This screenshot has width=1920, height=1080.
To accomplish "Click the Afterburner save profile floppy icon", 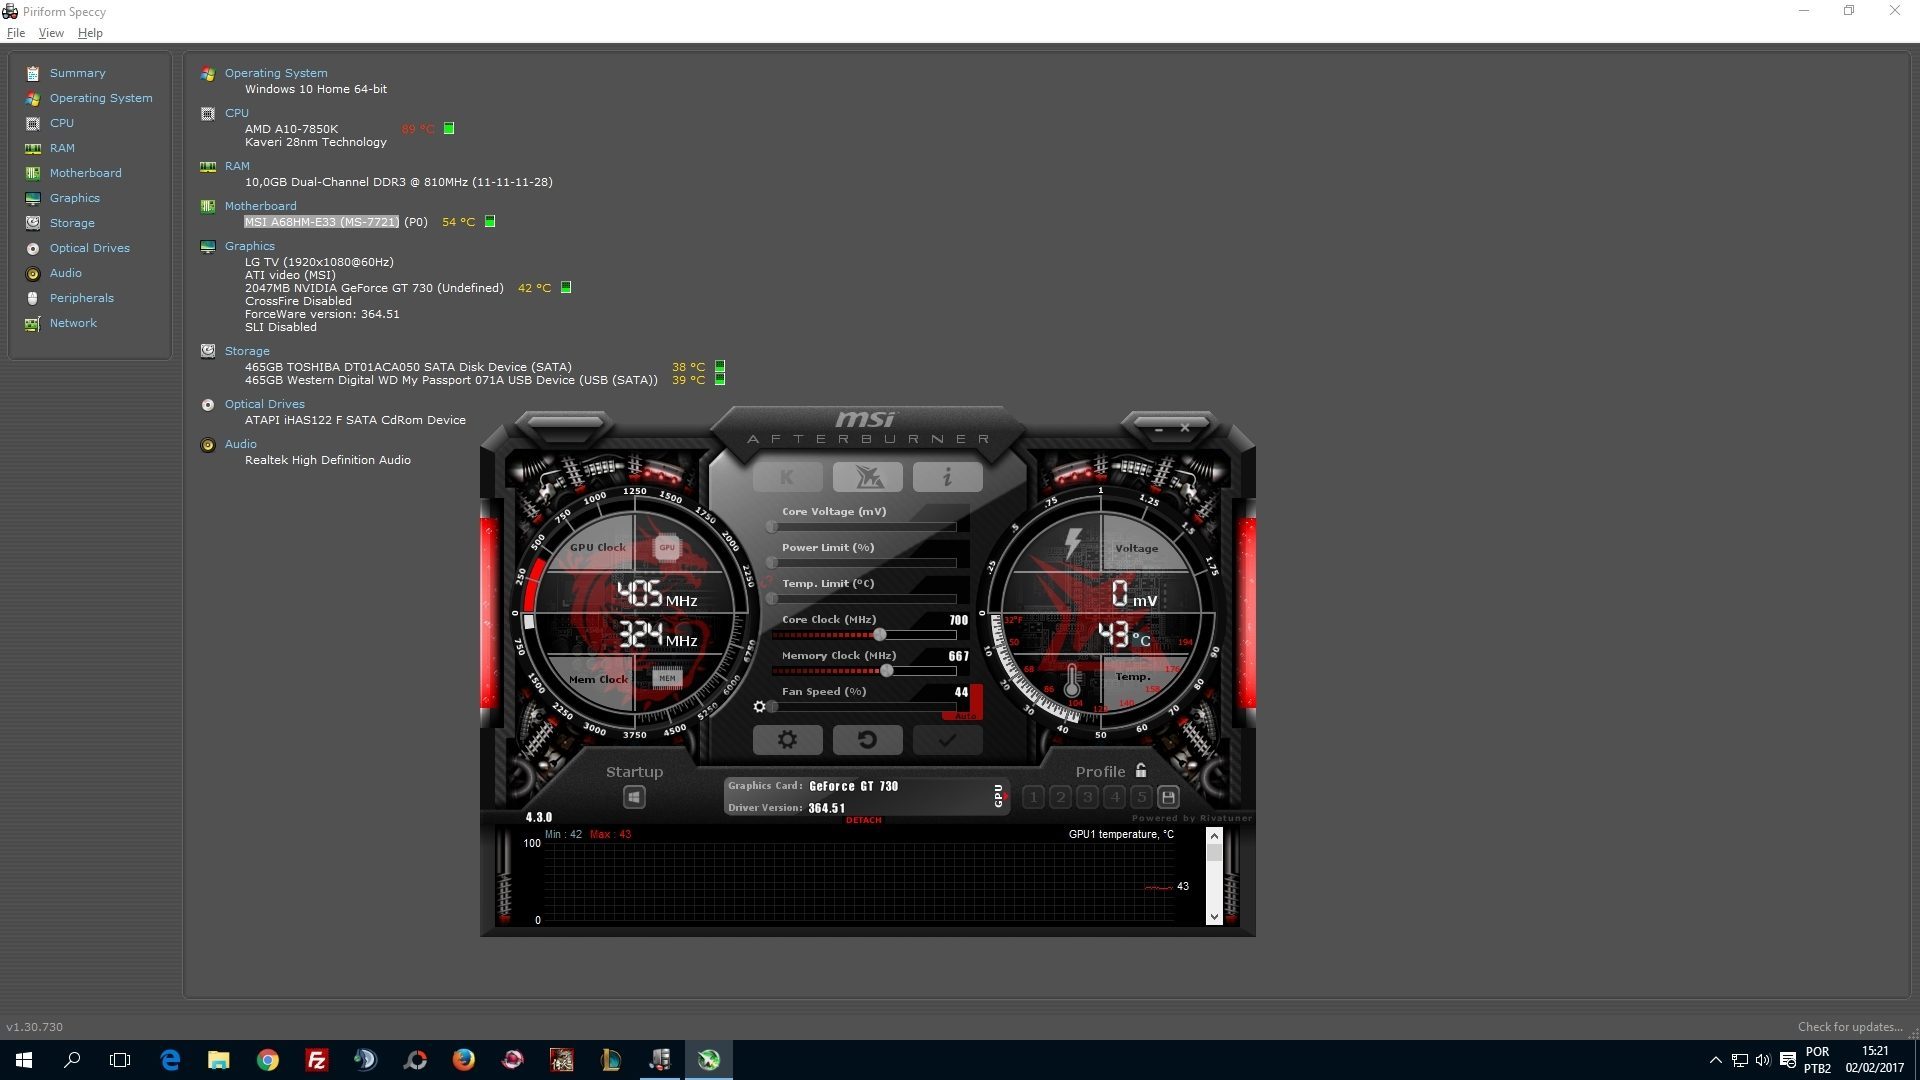I will tap(1168, 797).
